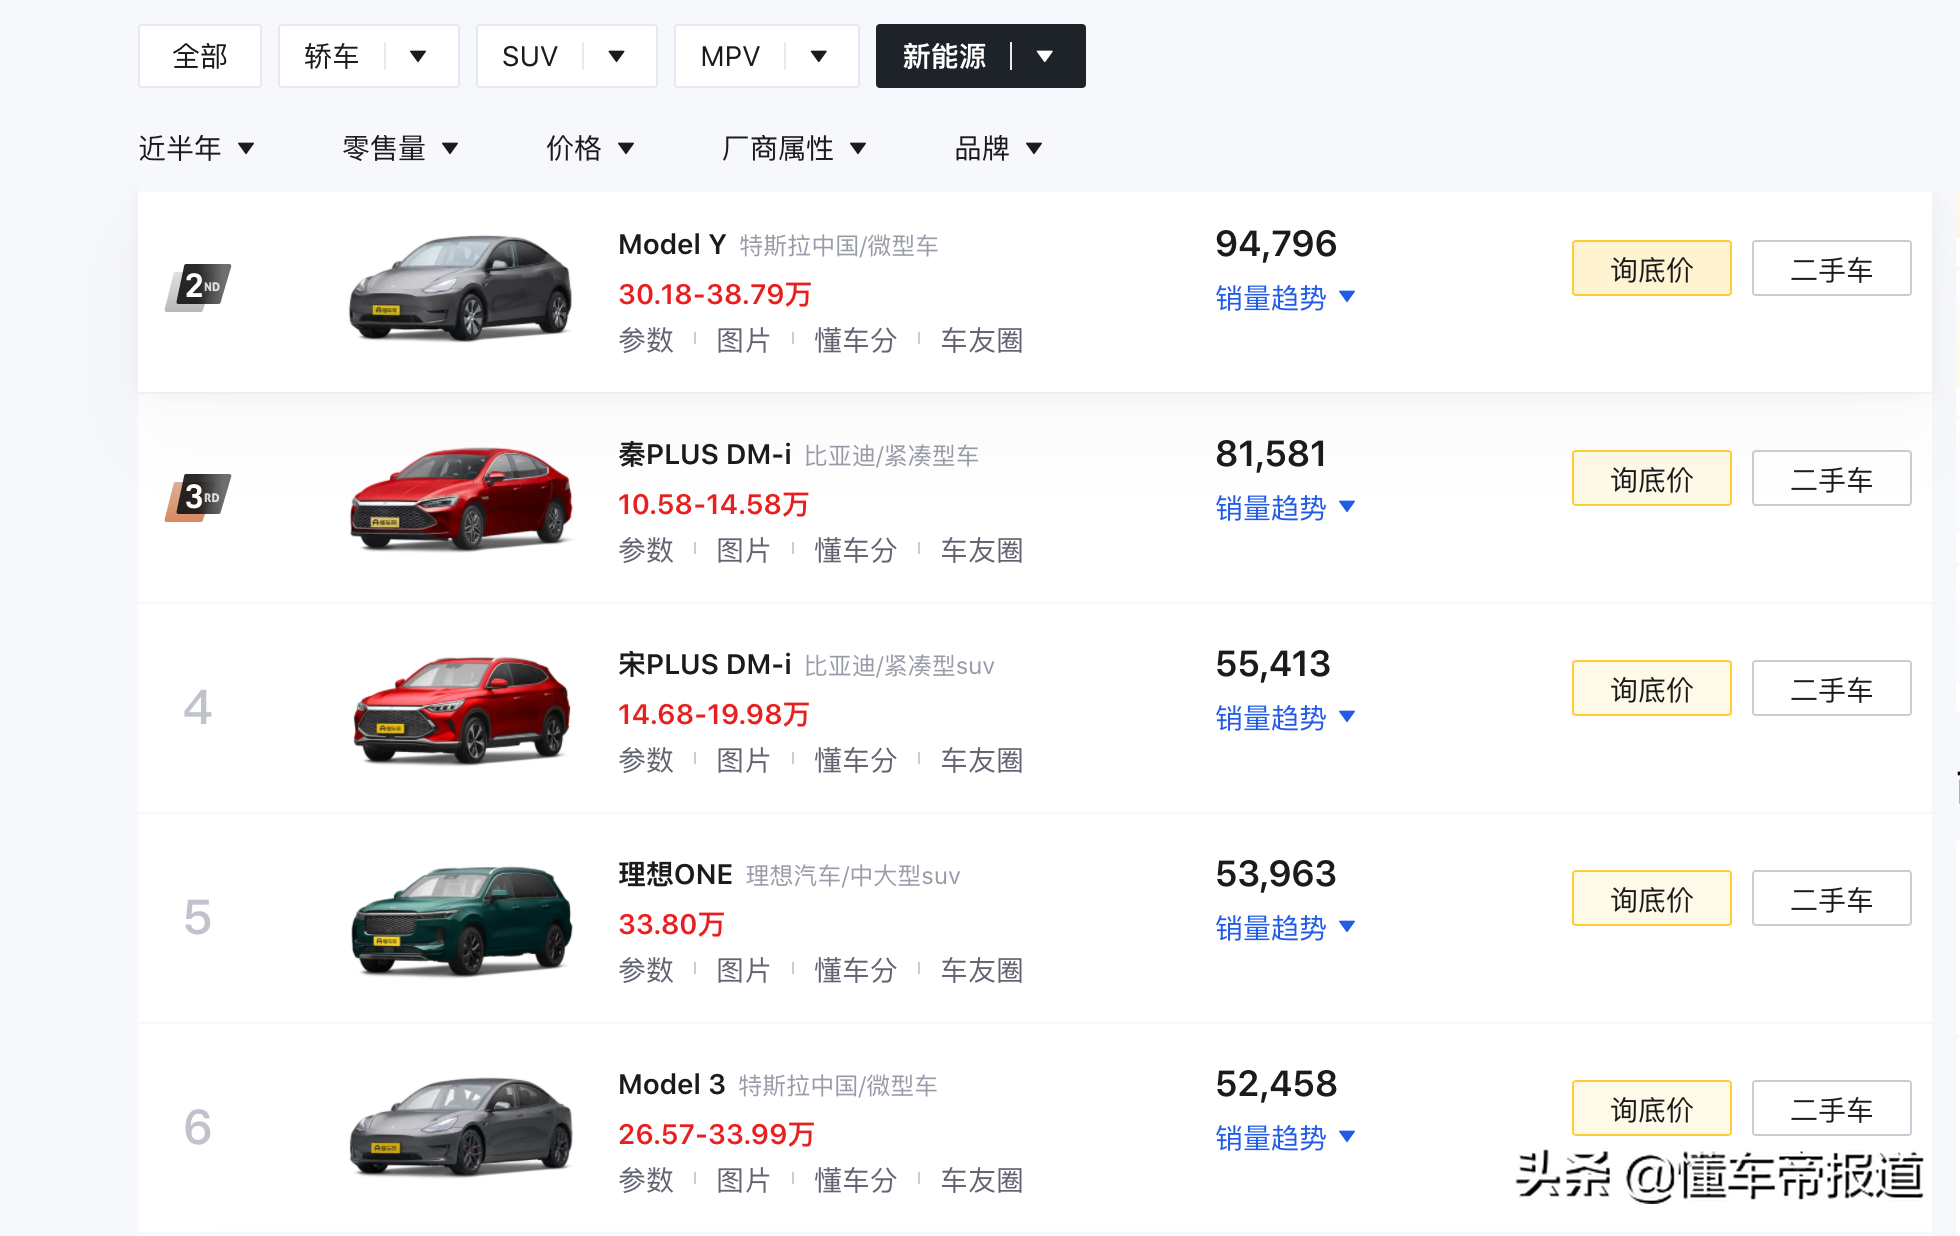Click 图片 under 秦PLUS DM-i
The width and height of the screenshot is (1960, 1236).
point(743,551)
